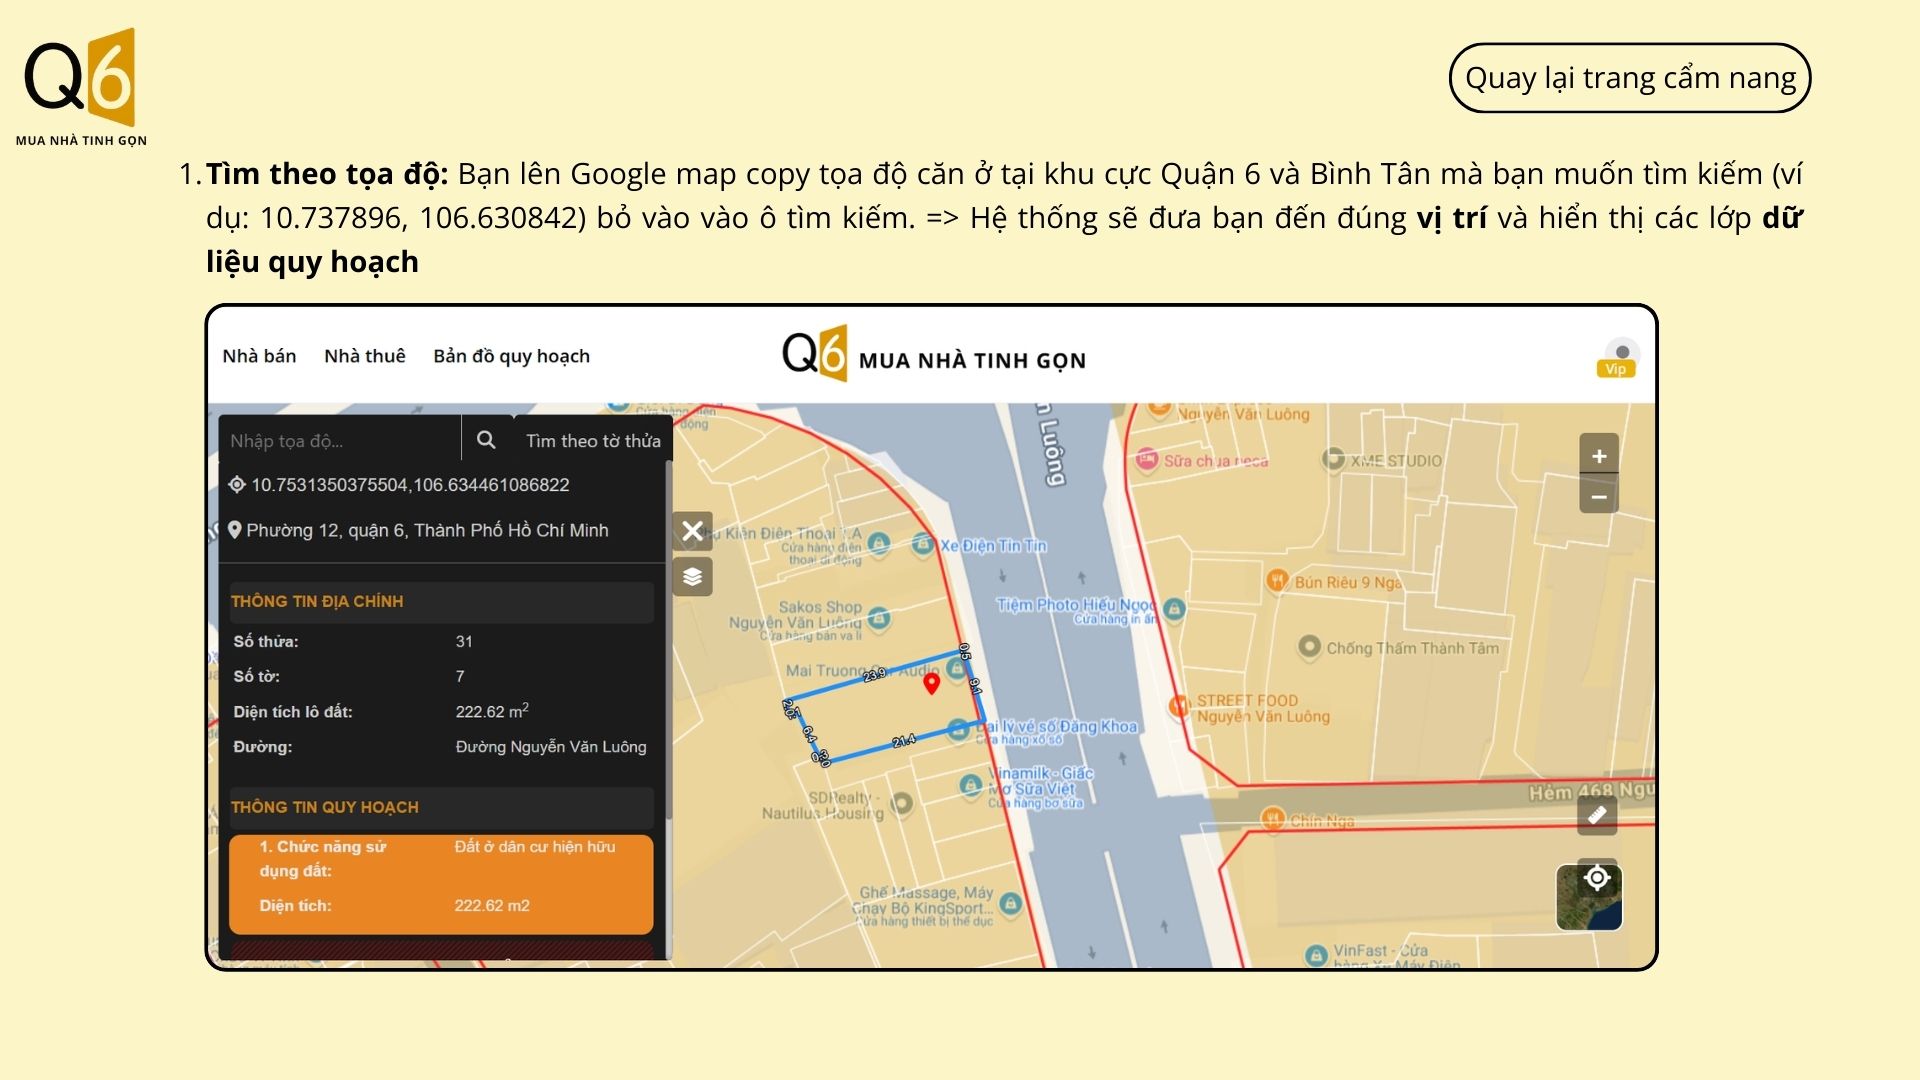Screen dimensions: 1920x1080
Task: Click the Diện tích lô đất value 222.62 m²
Action: click(x=492, y=711)
